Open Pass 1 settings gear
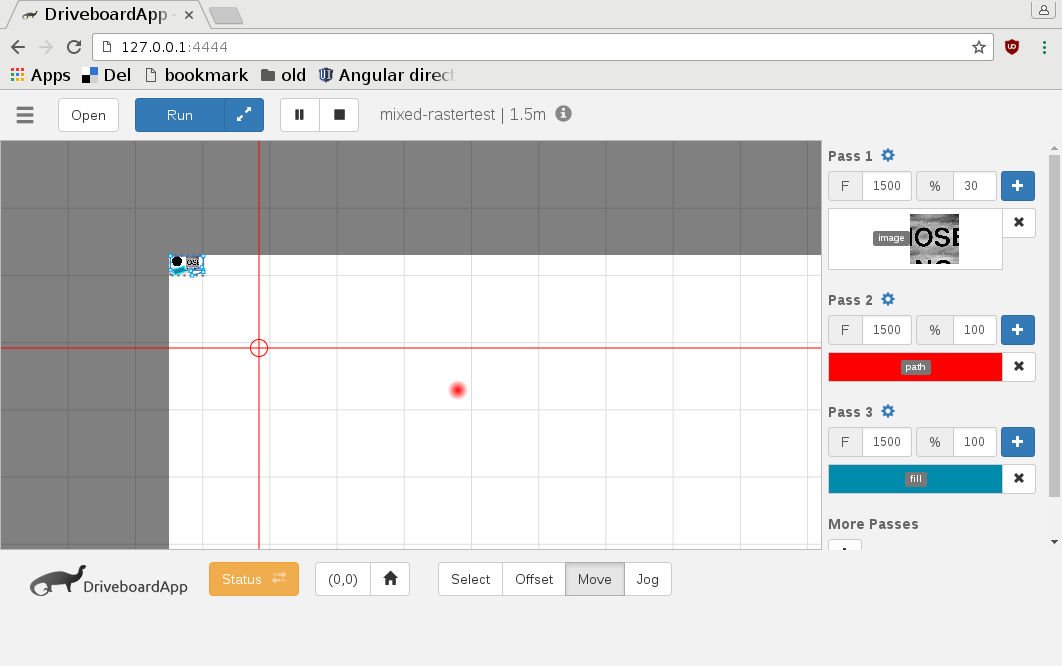This screenshot has width=1062, height=666. (x=887, y=156)
